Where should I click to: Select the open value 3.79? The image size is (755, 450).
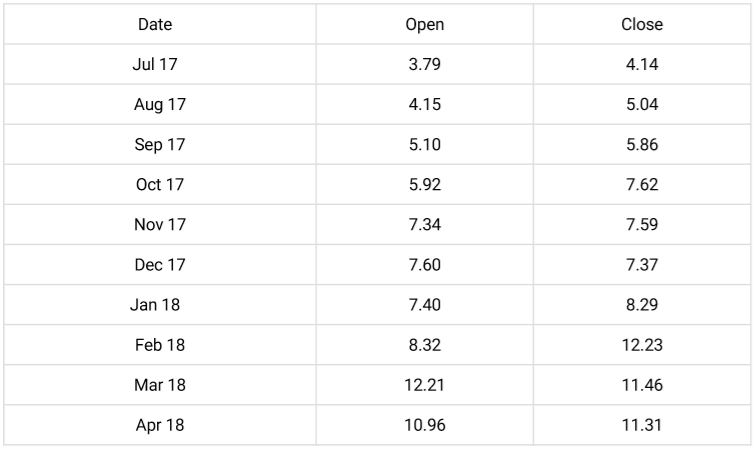pos(425,64)
